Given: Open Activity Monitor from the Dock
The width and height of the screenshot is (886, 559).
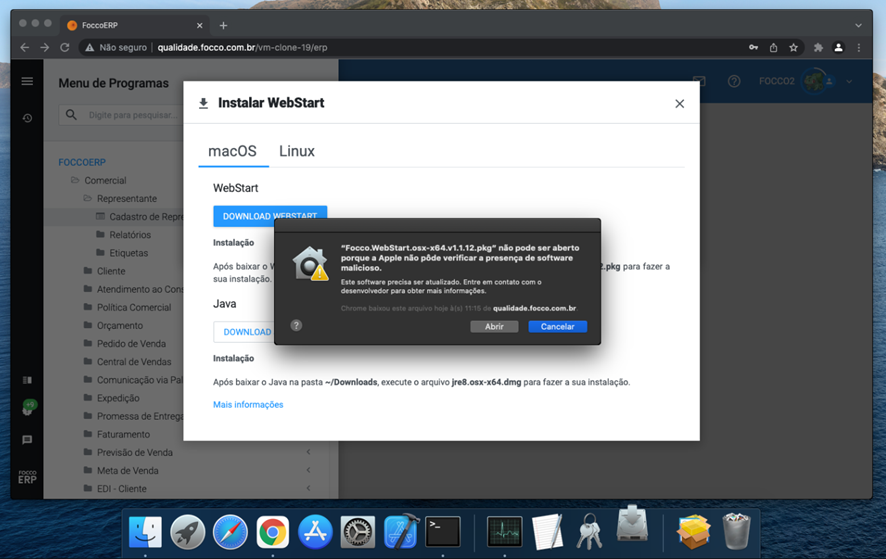Looking at the screenshot, I should point(505,531).
